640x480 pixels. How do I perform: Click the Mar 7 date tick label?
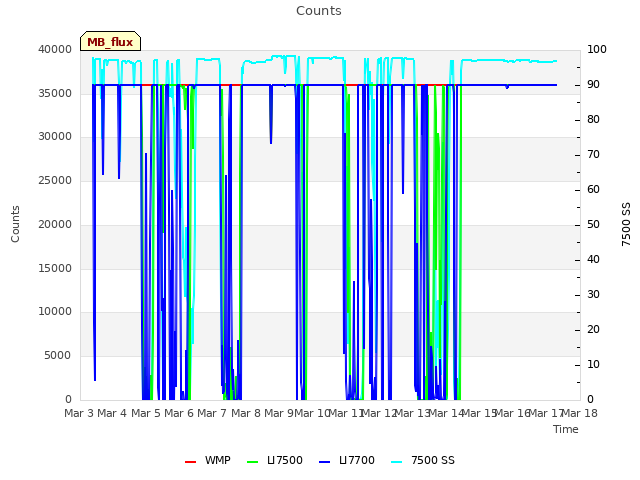[x=212, y=413]
